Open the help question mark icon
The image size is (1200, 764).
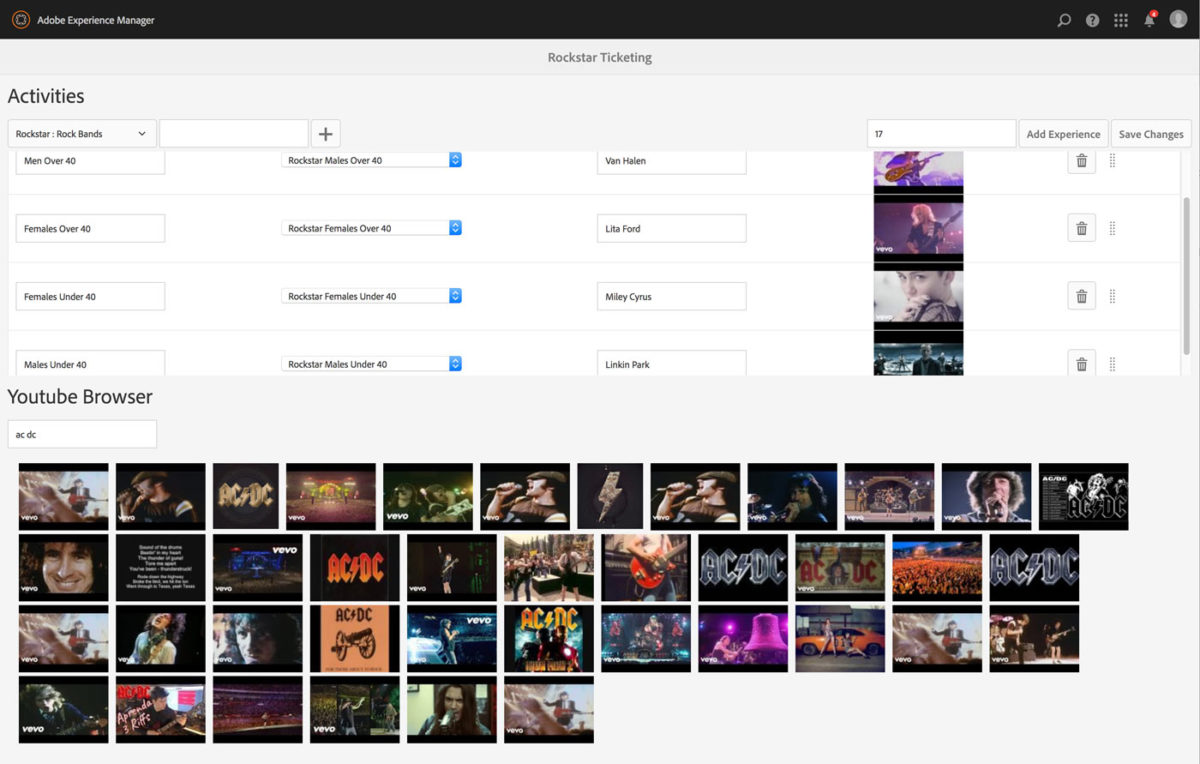coord(1092,20)
